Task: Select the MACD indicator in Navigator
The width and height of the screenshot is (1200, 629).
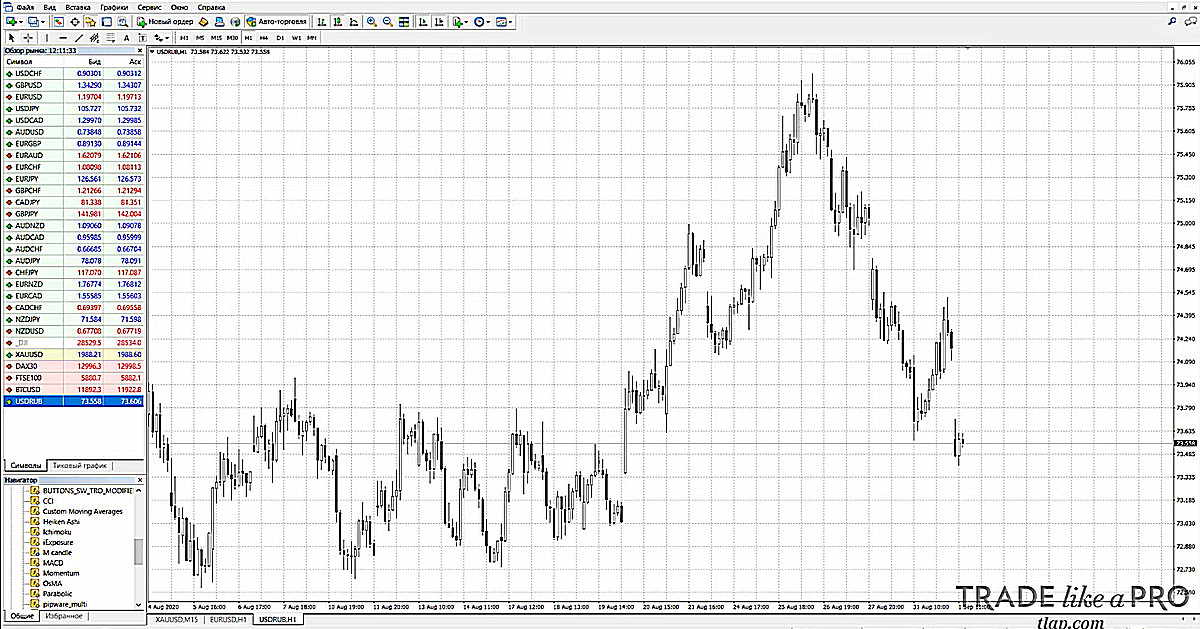Action: [x=53, y=562]
